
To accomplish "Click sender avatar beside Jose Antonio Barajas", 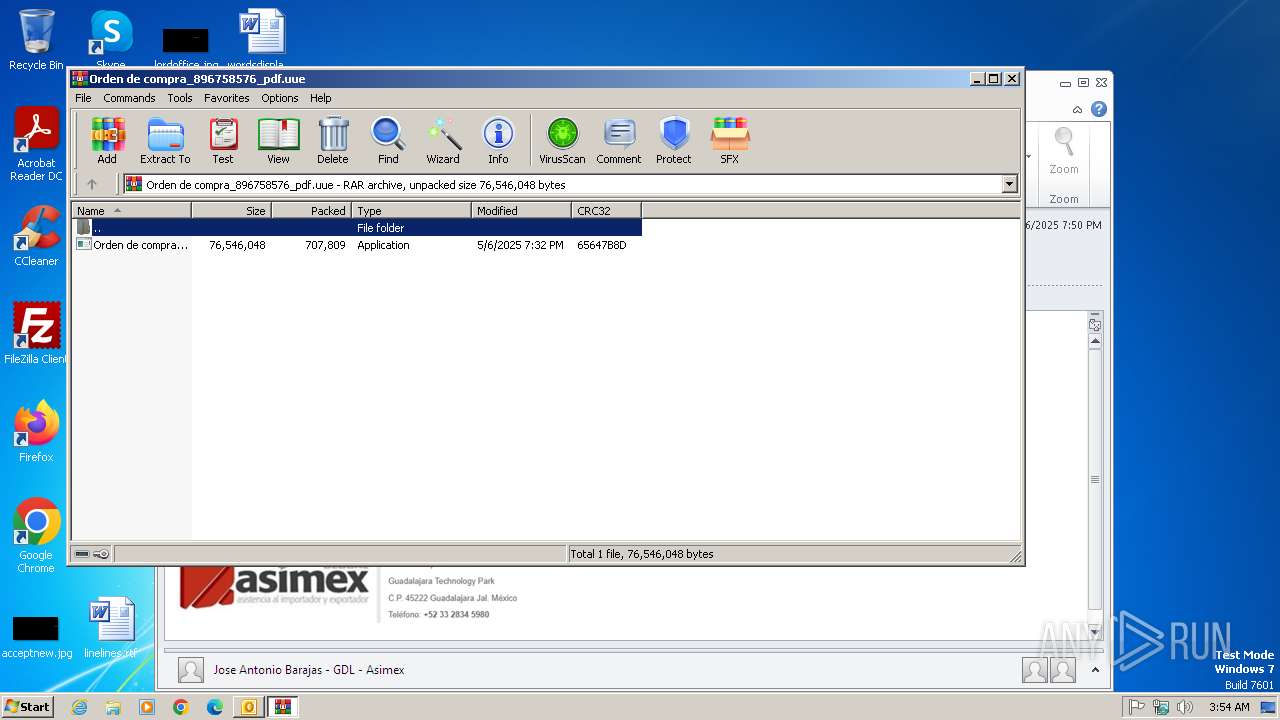I will click(x=191, y=670).
